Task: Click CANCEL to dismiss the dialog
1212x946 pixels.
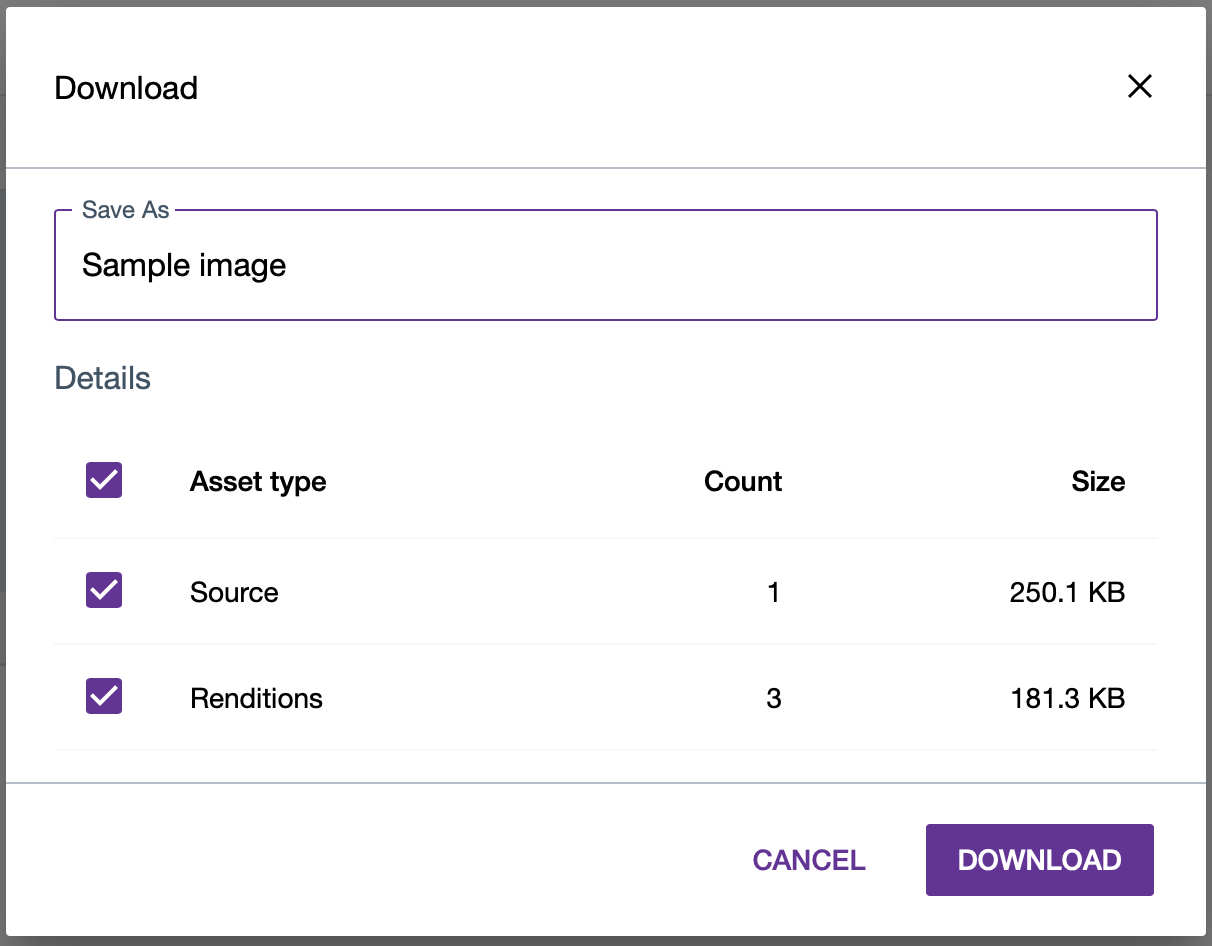Action: tap(808, 860)
